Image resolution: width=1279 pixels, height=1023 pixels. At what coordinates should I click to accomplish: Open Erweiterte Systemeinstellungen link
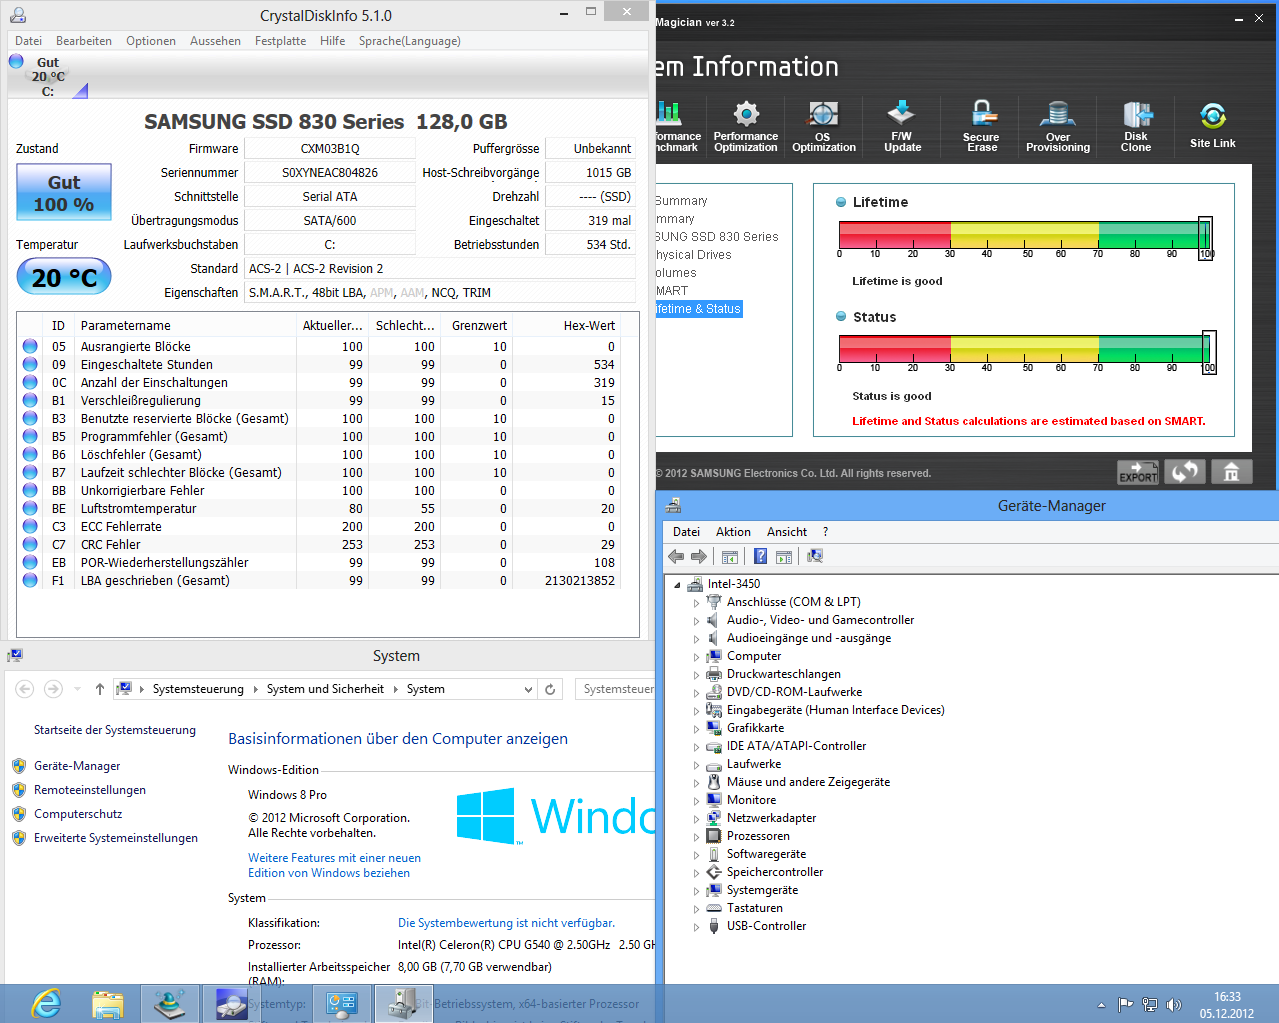click(x=116, y=838)
